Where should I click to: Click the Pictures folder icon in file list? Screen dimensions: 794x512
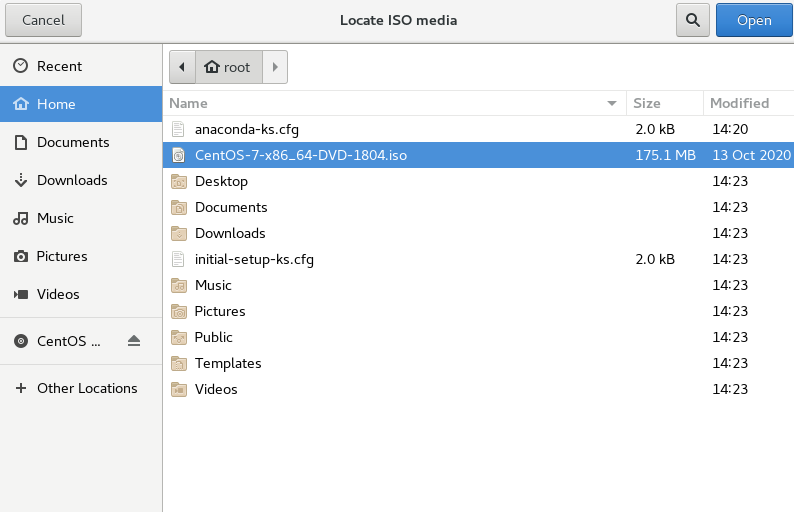coord(179,311)
